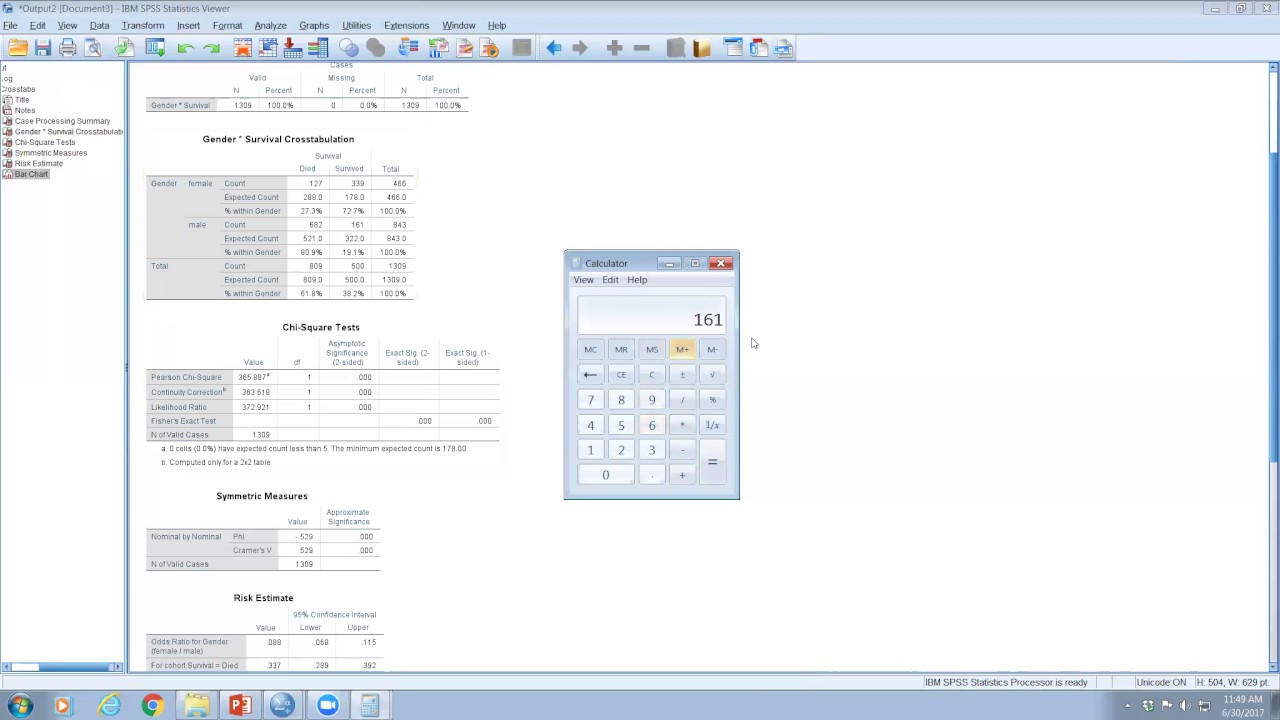Select Symmetric Measures in outline pane
1280x720 pixels.
(50, 153)
